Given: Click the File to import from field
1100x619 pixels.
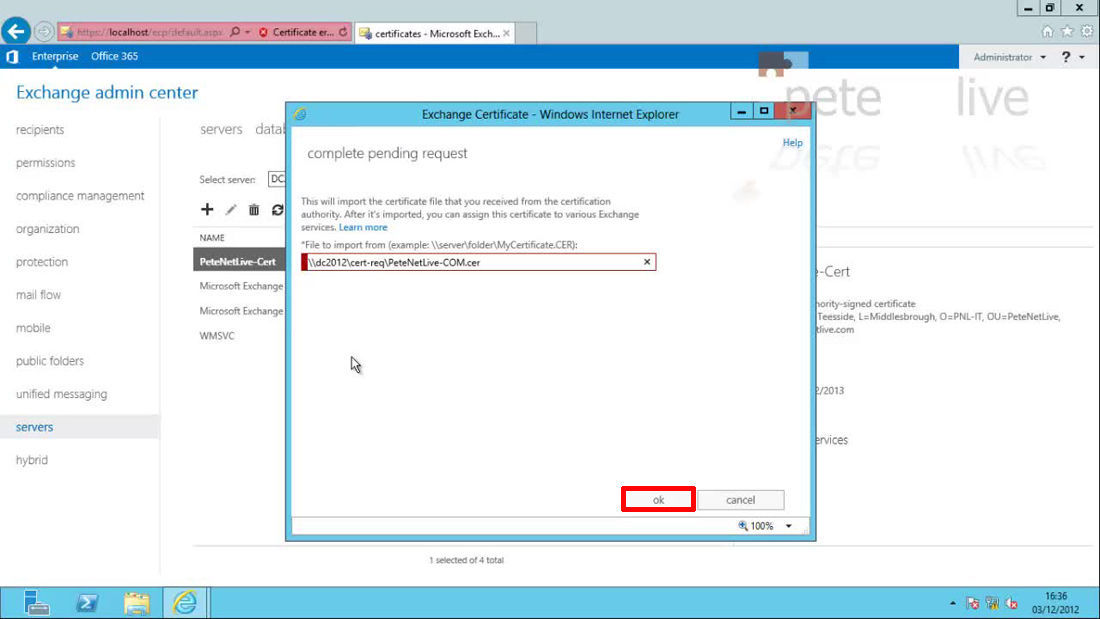Looking at the screenshot, I should 478,262.
